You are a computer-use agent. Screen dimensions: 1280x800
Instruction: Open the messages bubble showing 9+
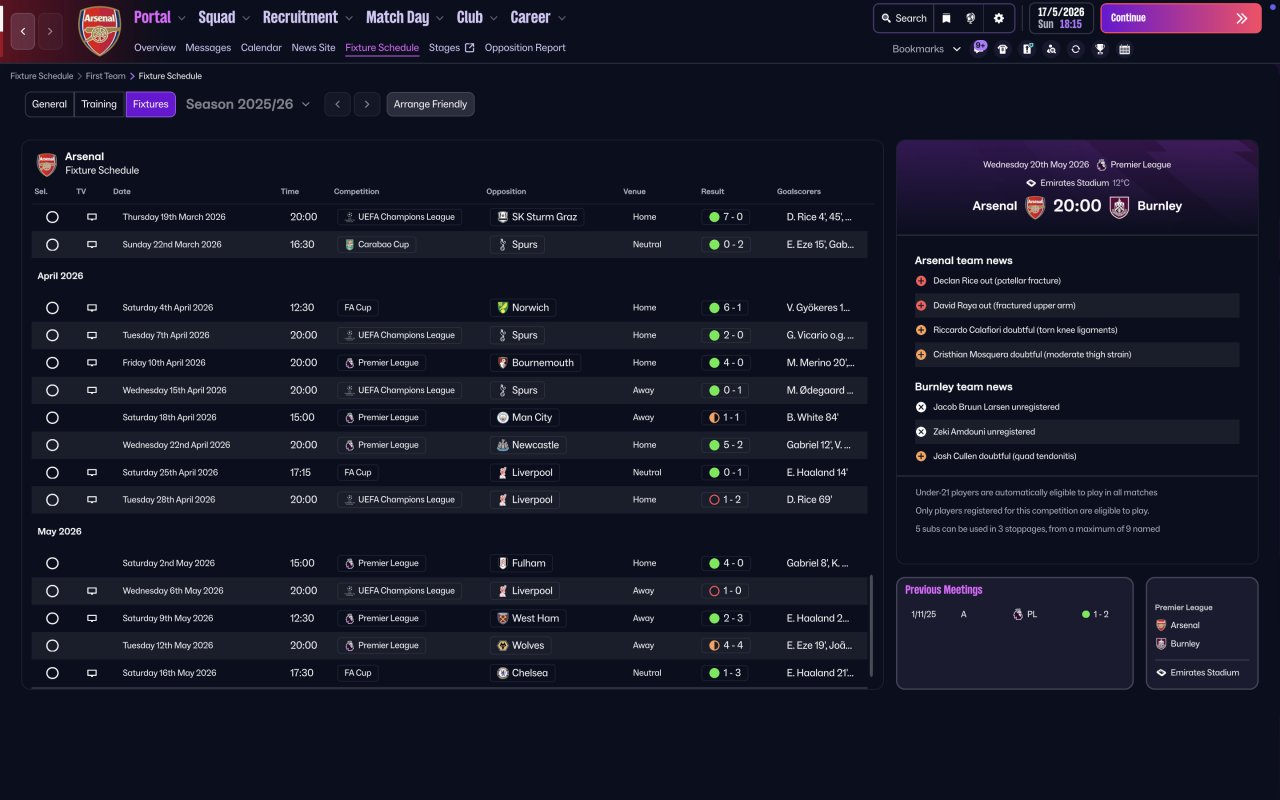click(979, 48)
